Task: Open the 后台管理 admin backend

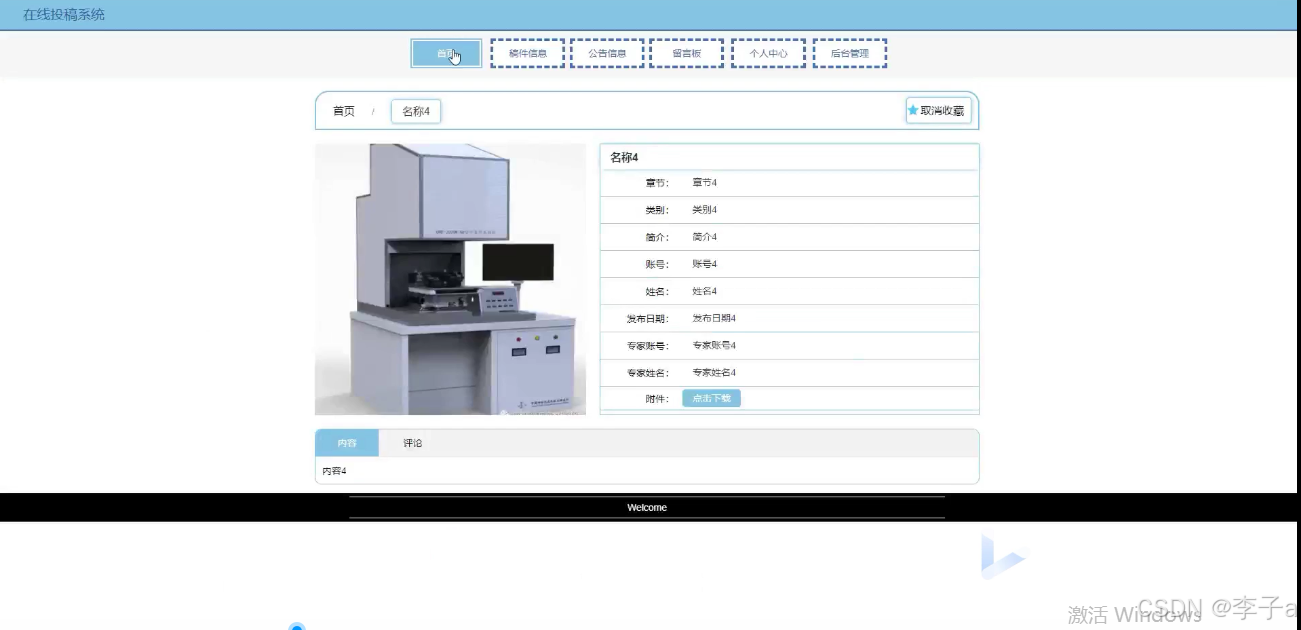Action: (x=850, y=52)
